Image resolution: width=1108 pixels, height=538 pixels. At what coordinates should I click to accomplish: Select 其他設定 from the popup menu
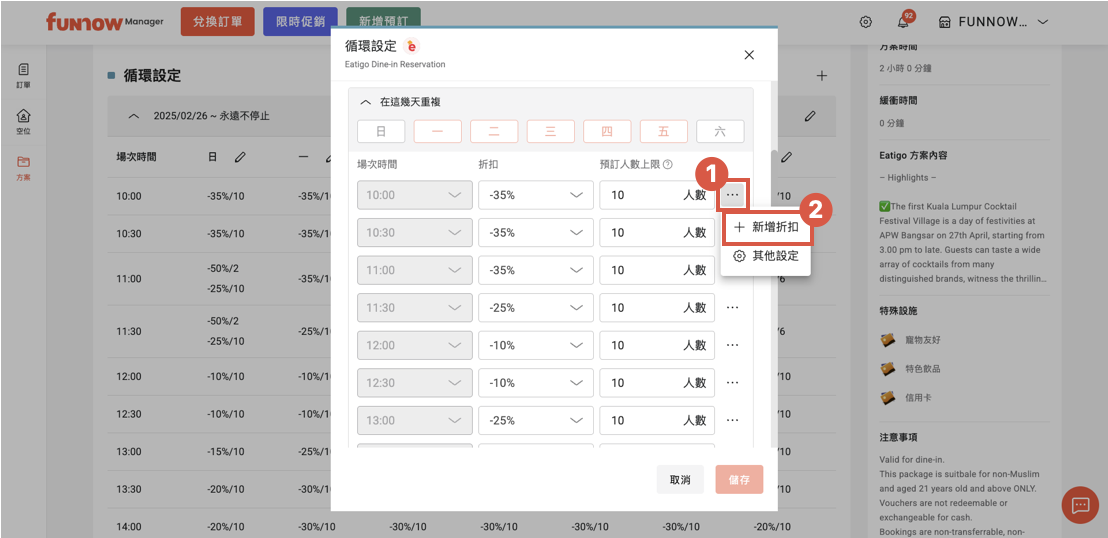766,256
